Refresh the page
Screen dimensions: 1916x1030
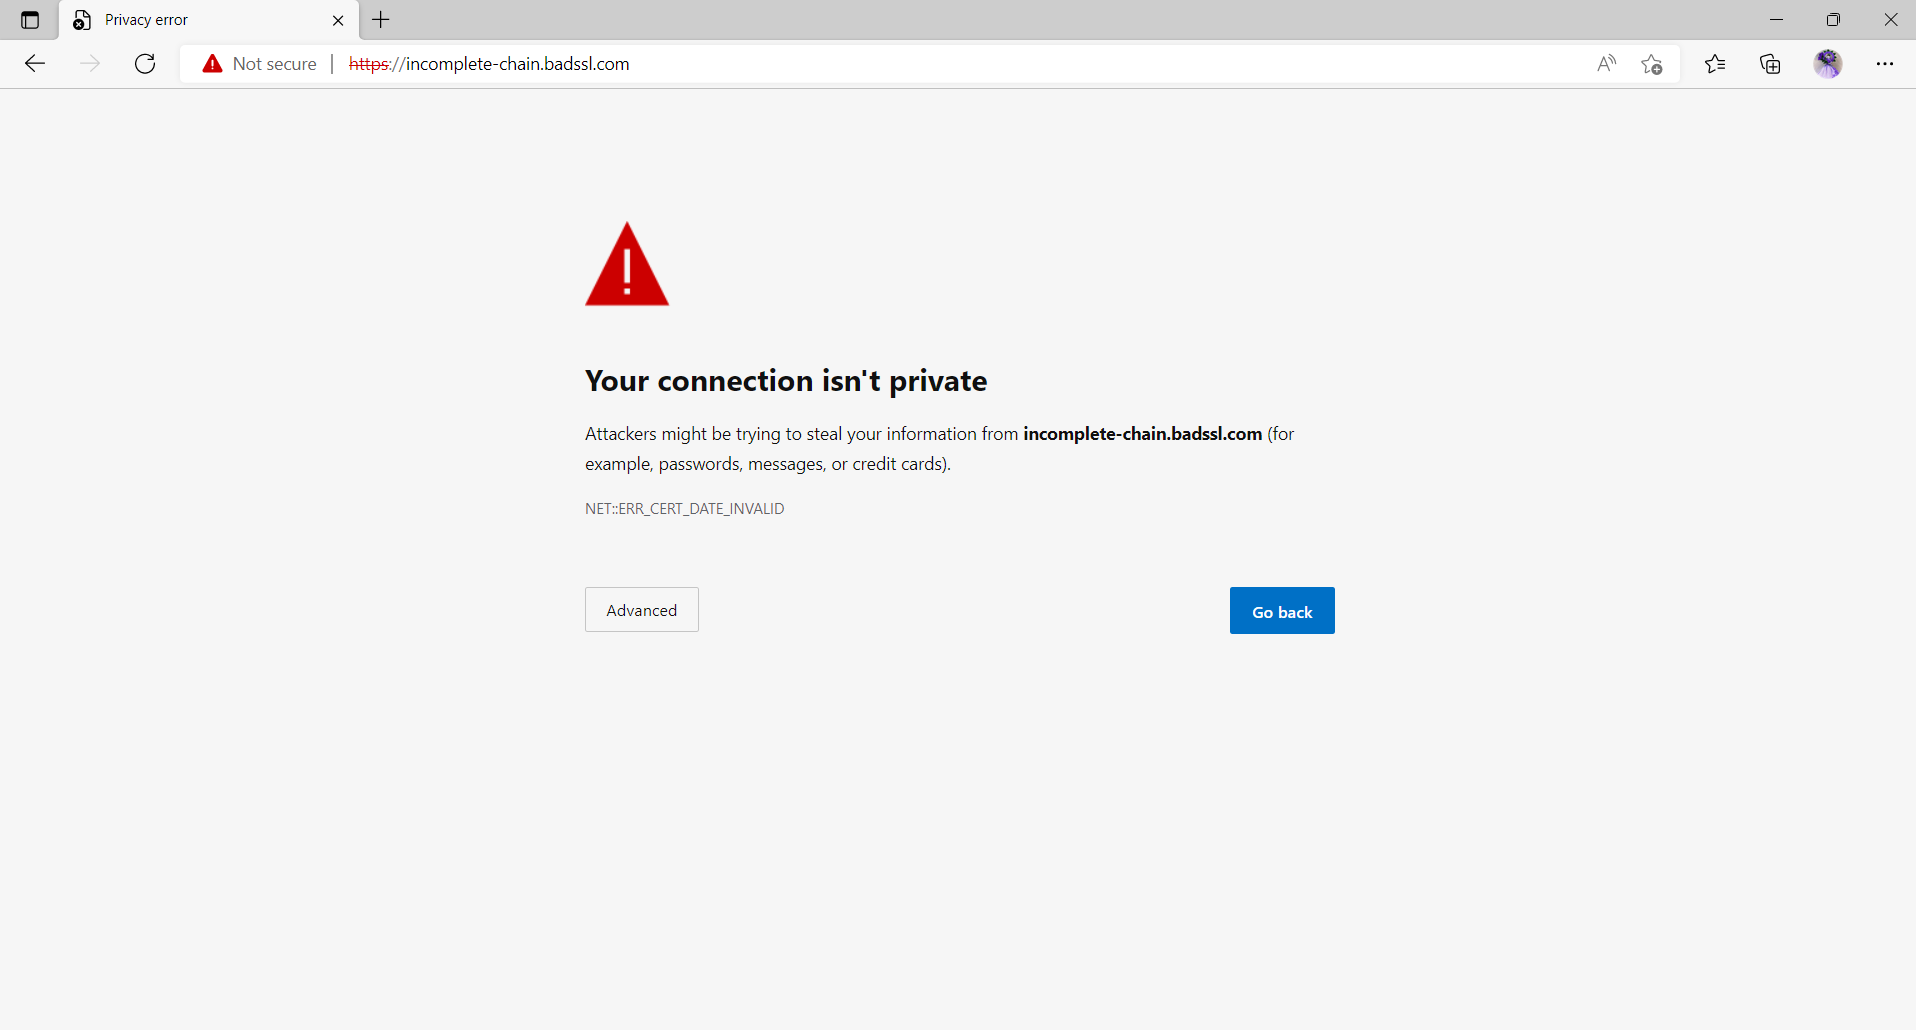(x=144, y=63)
